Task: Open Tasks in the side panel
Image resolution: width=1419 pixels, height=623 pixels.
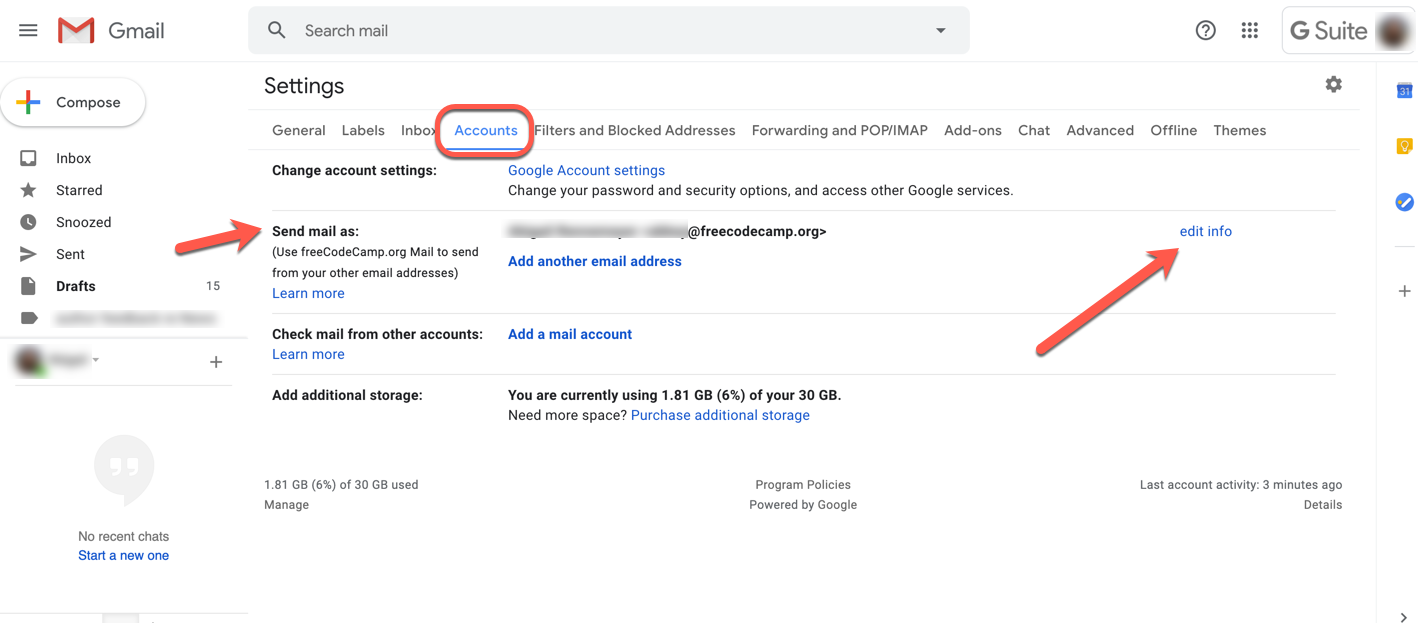Action: click(x=1404, y=202)
